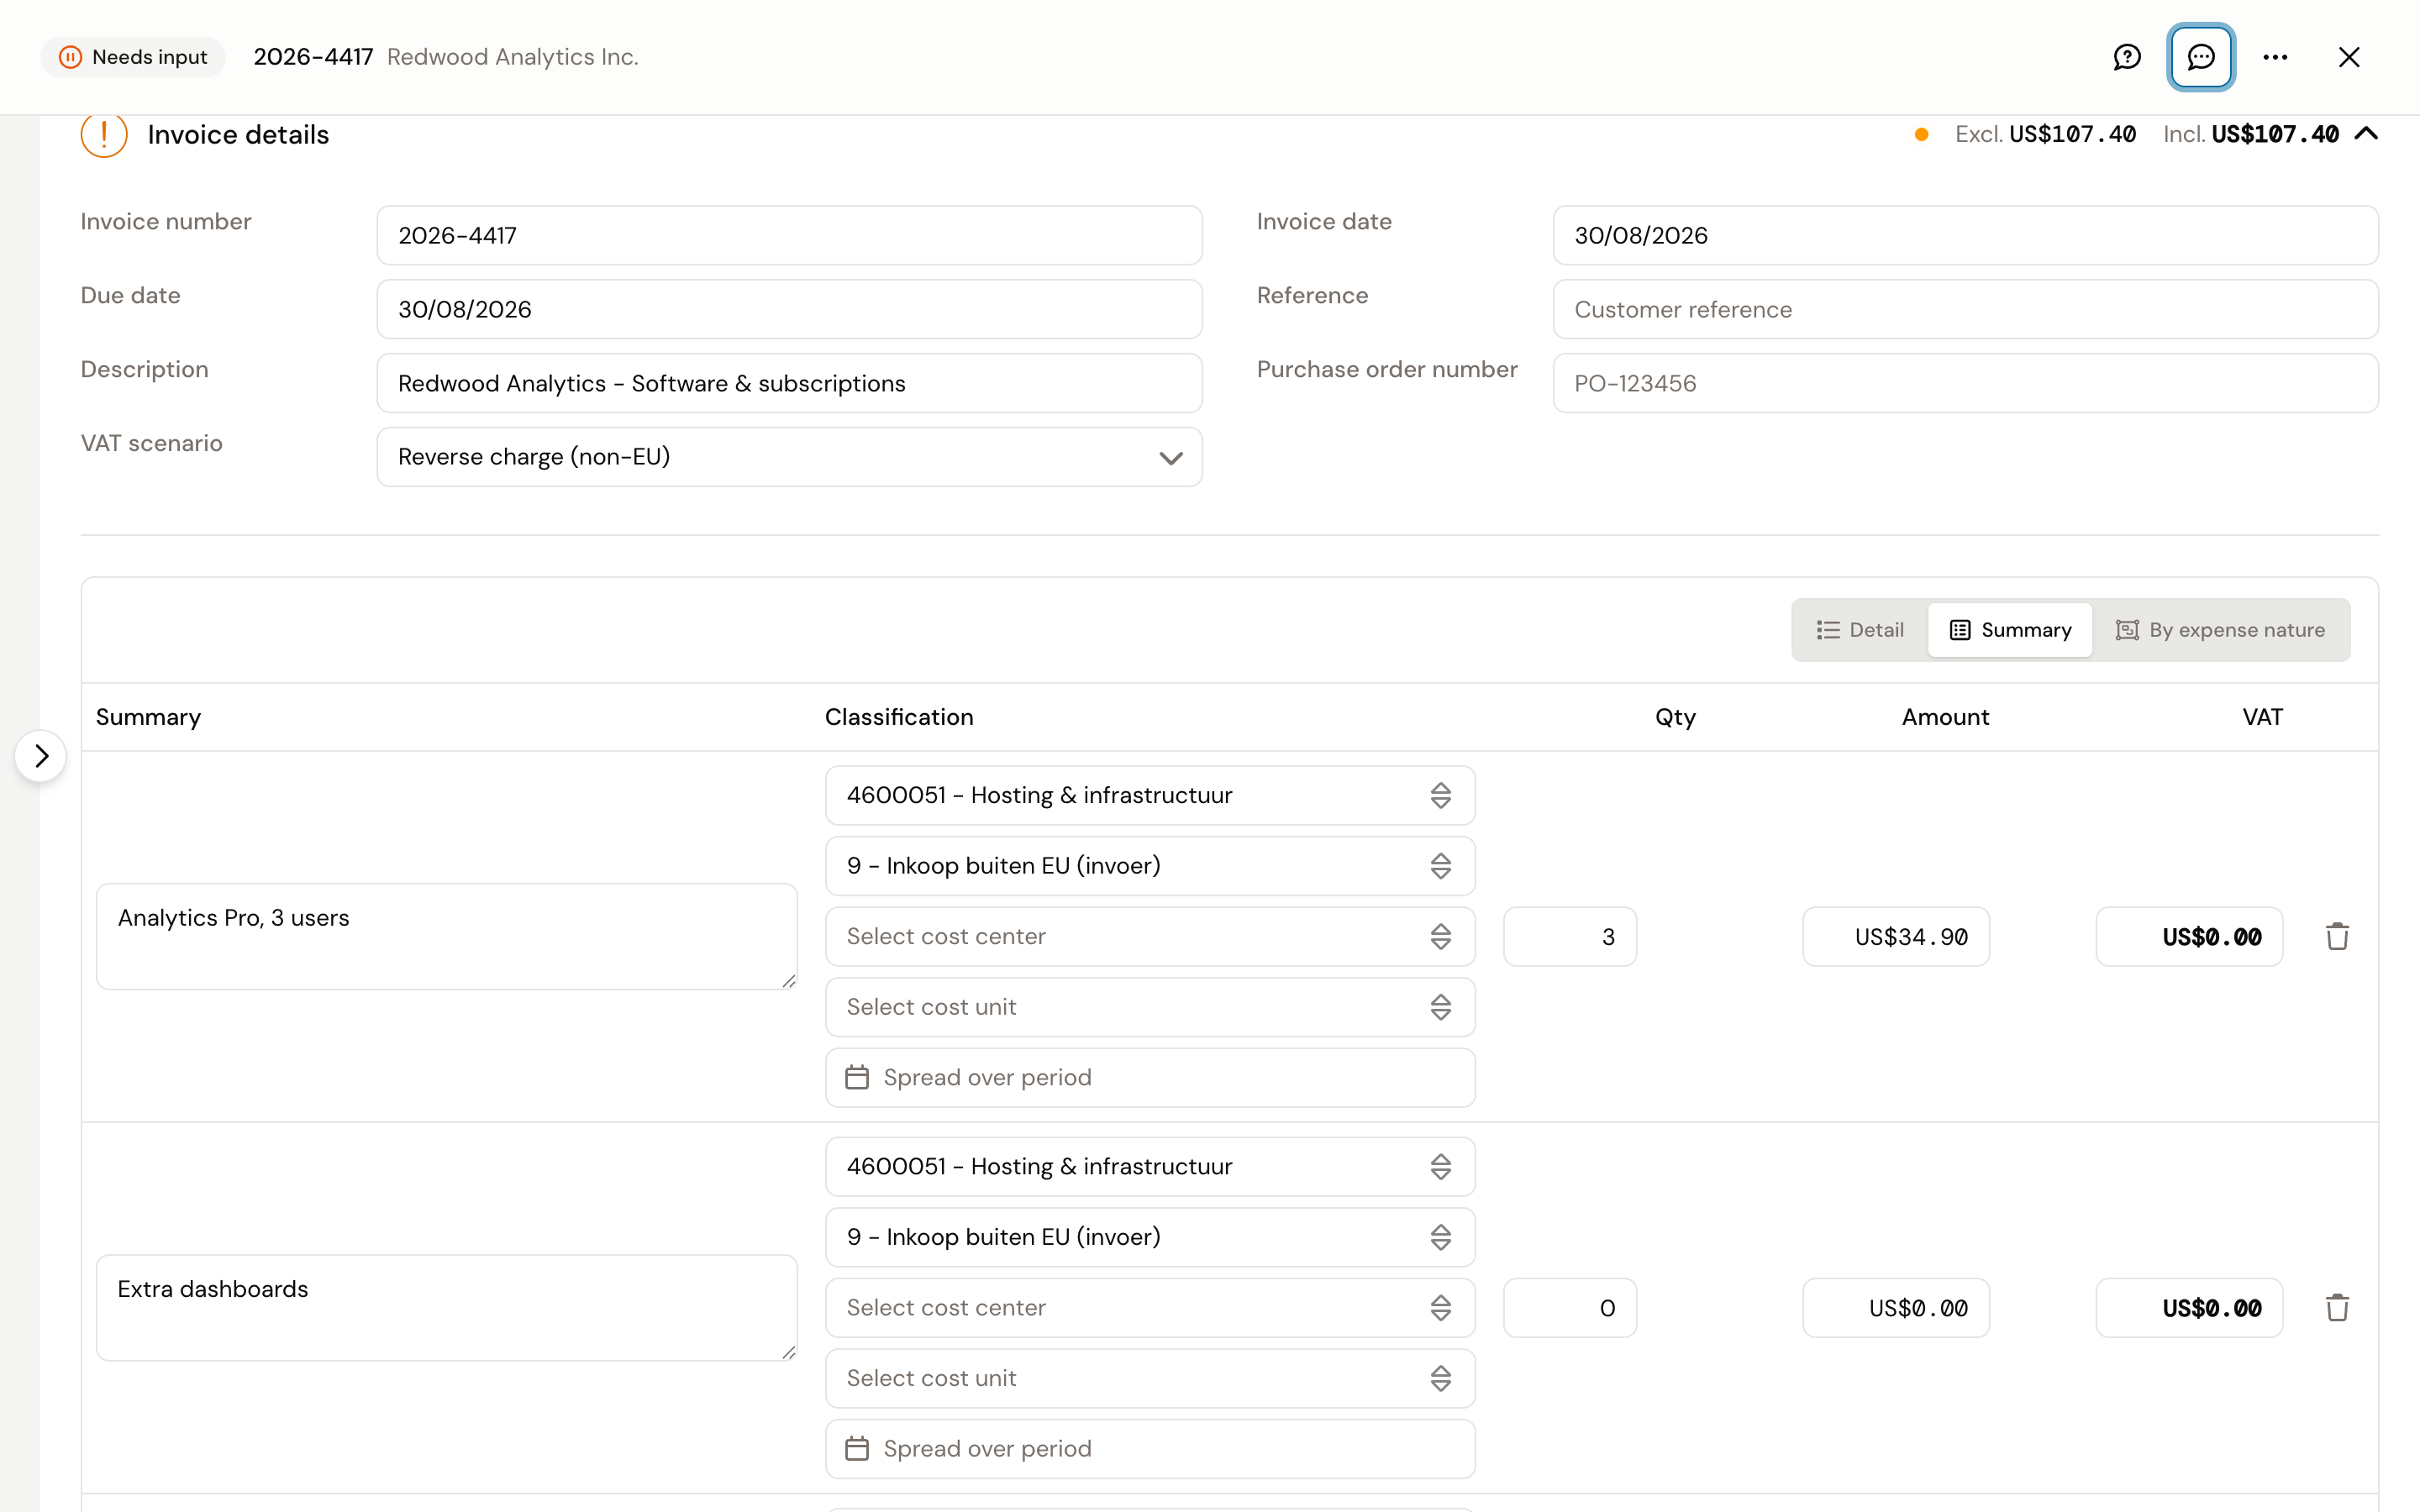This screenshot has width=2420, height=1512.
Task: Click the Purchase order number field
Action: (1965, 383)
